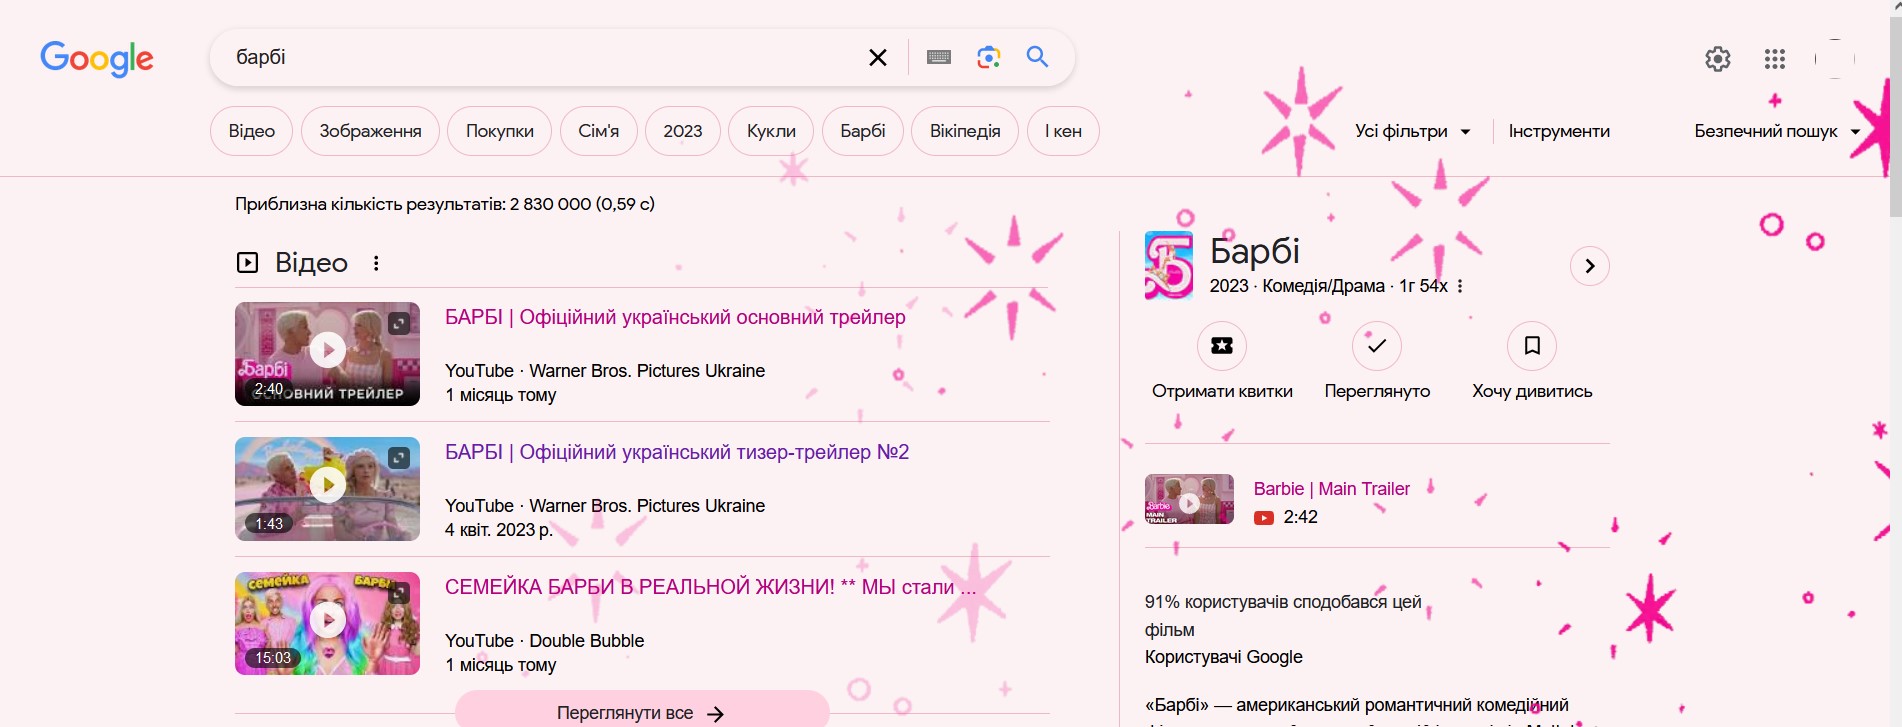Open the Інструменти search tools
The width and height of the screenshot is (1902, 727).
click(x=1558, y=131)
